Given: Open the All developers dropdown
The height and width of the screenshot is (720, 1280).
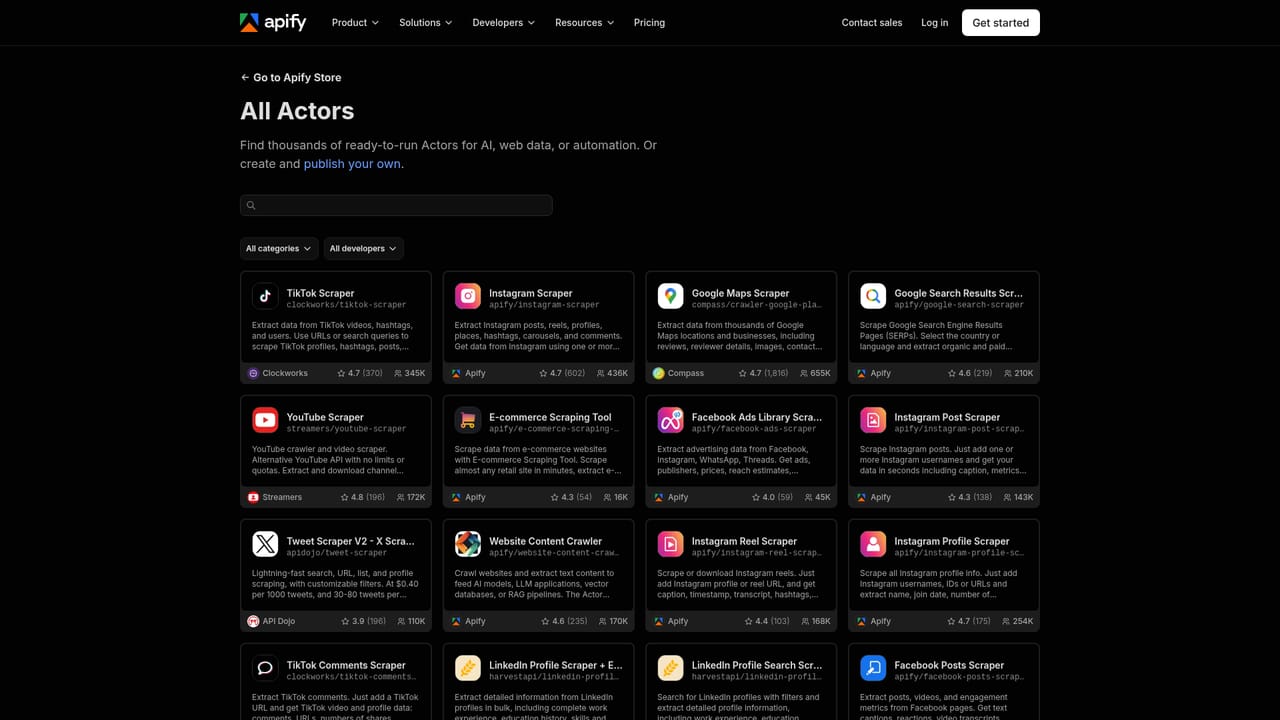Looking at the screenshot, I should tap(363, 248).
